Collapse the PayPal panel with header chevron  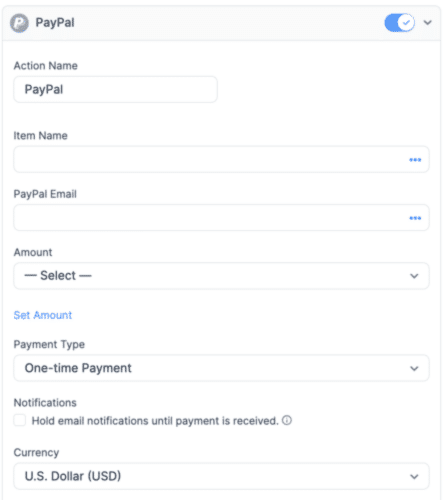click(x=428, y=23)
